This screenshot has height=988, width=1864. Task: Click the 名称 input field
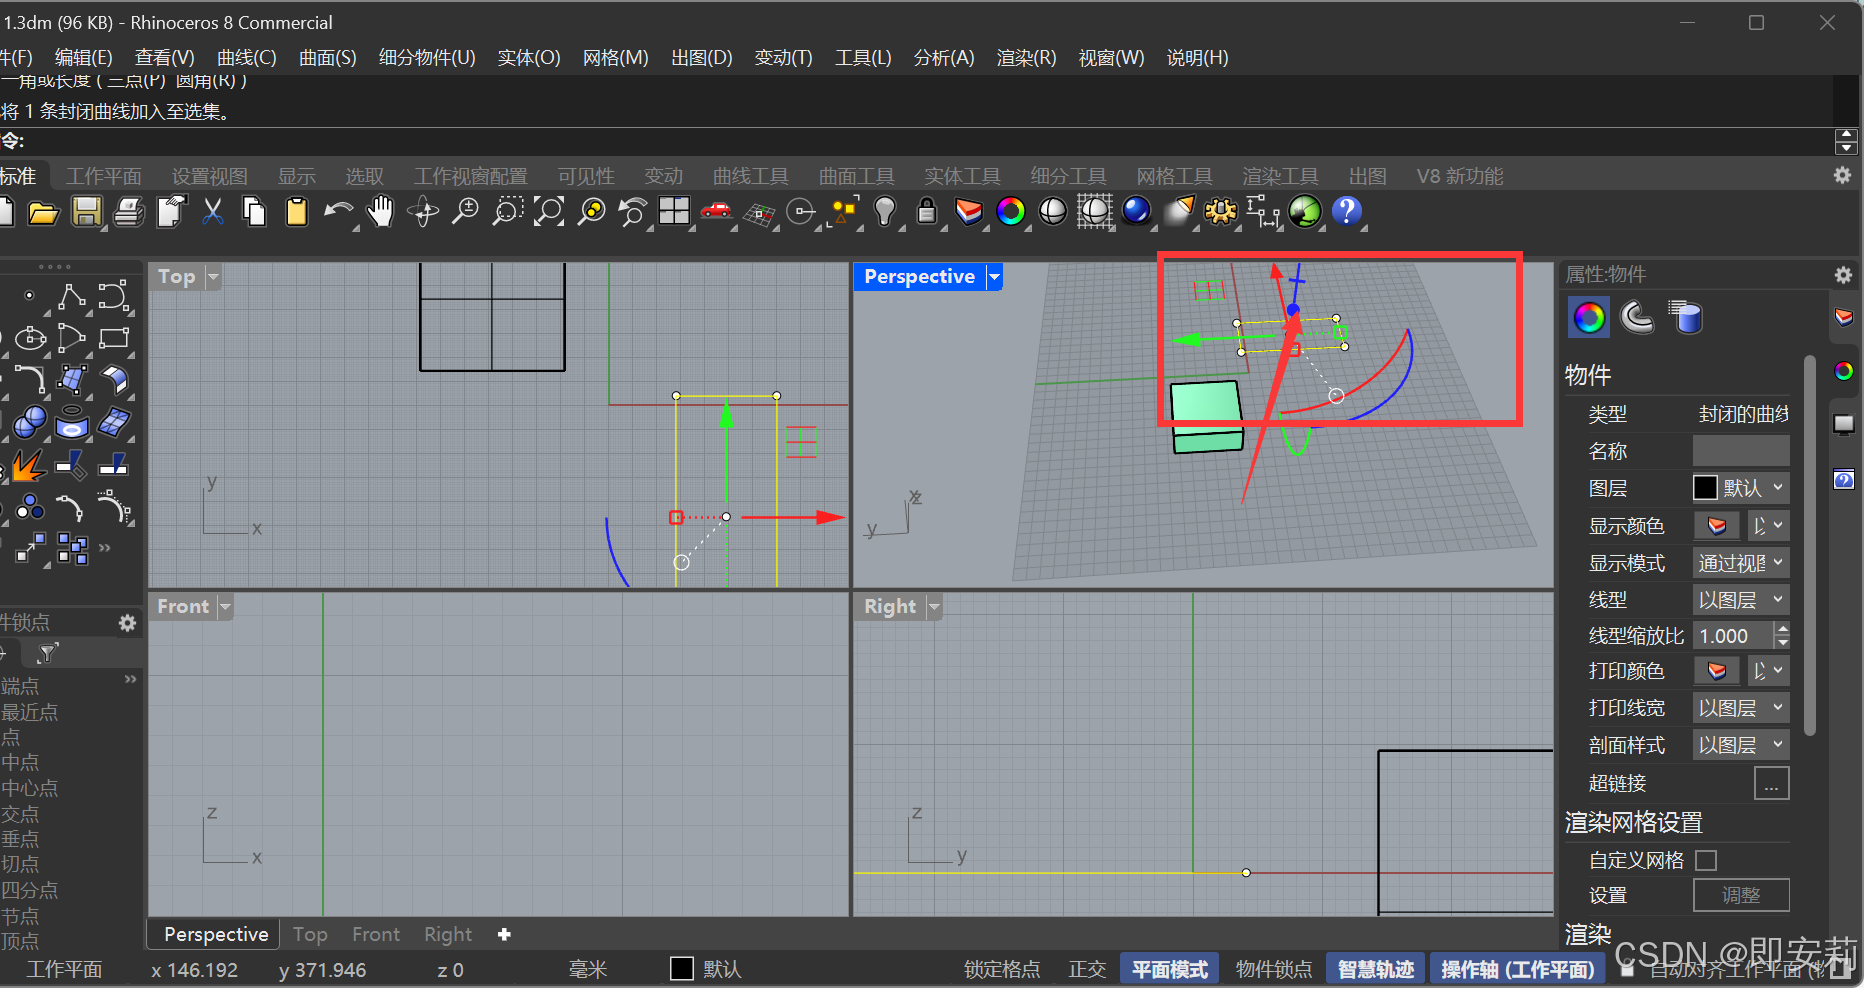coord(1740,451)
